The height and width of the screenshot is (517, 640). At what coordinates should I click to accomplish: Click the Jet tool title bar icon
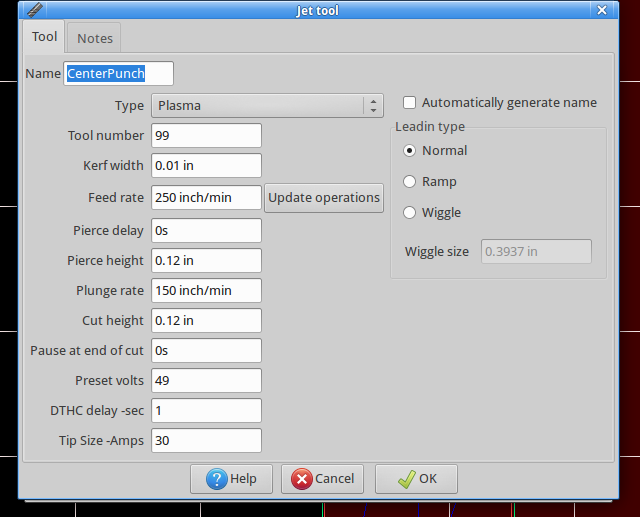tap(35, 10)
